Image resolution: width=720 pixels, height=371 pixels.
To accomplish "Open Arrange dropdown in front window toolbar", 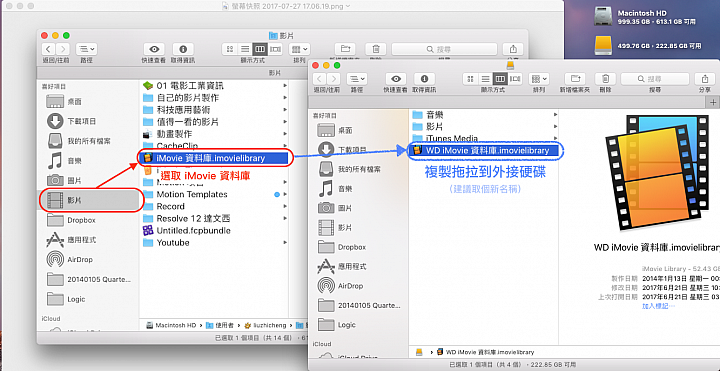I will (x=539, y=79).
